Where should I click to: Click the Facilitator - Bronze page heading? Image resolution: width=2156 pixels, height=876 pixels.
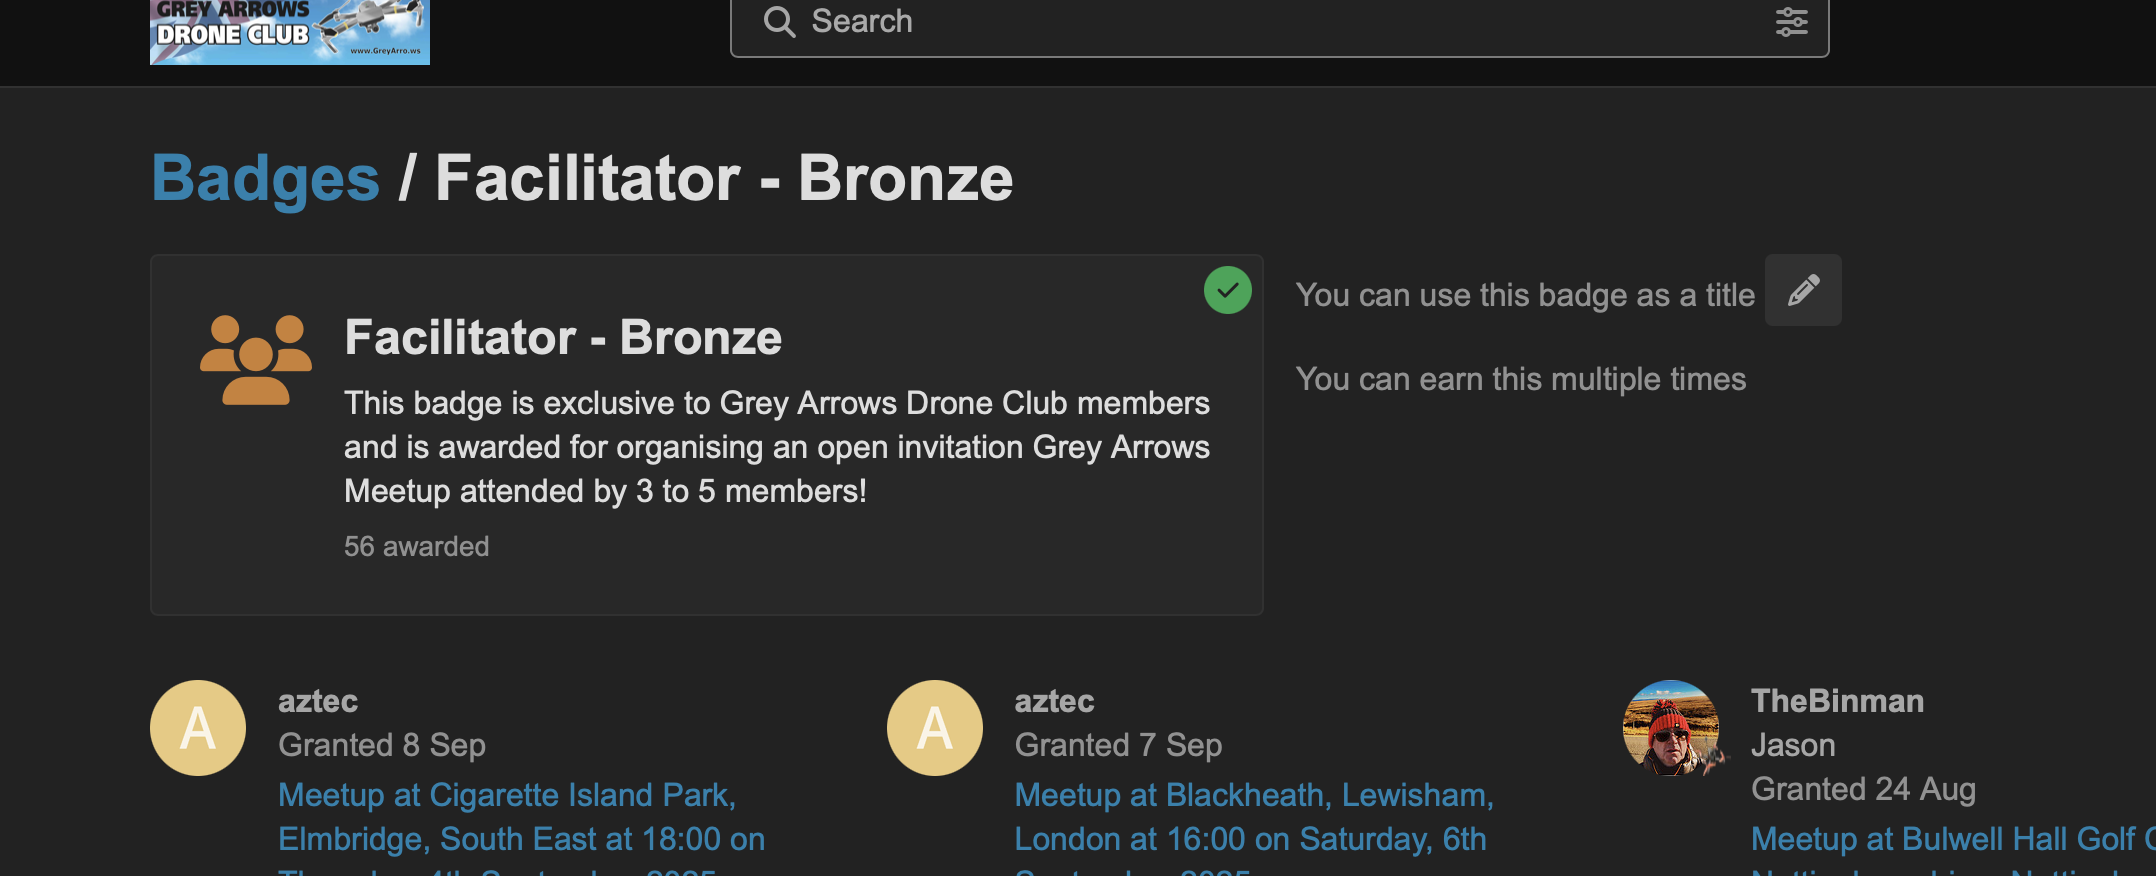point(724,178)
